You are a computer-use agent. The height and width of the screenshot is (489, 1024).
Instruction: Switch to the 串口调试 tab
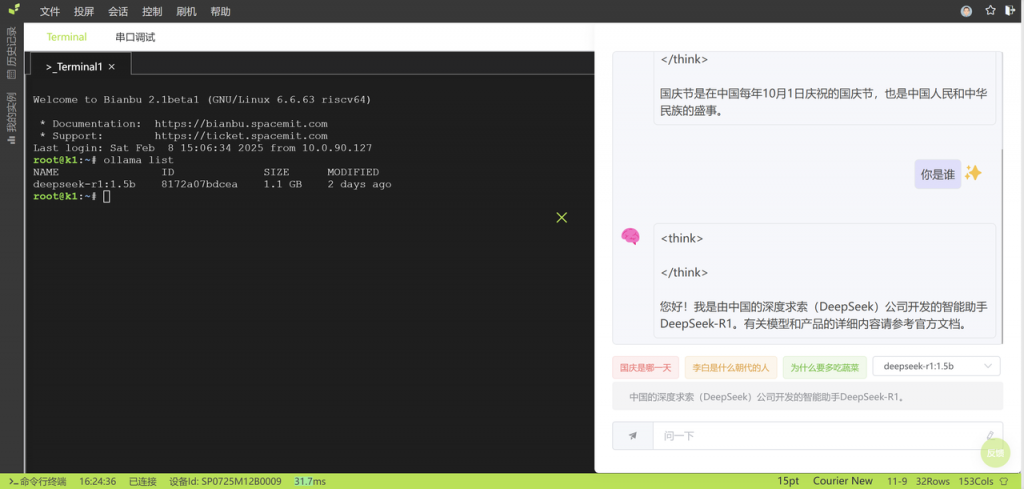(x=135, y=37)
